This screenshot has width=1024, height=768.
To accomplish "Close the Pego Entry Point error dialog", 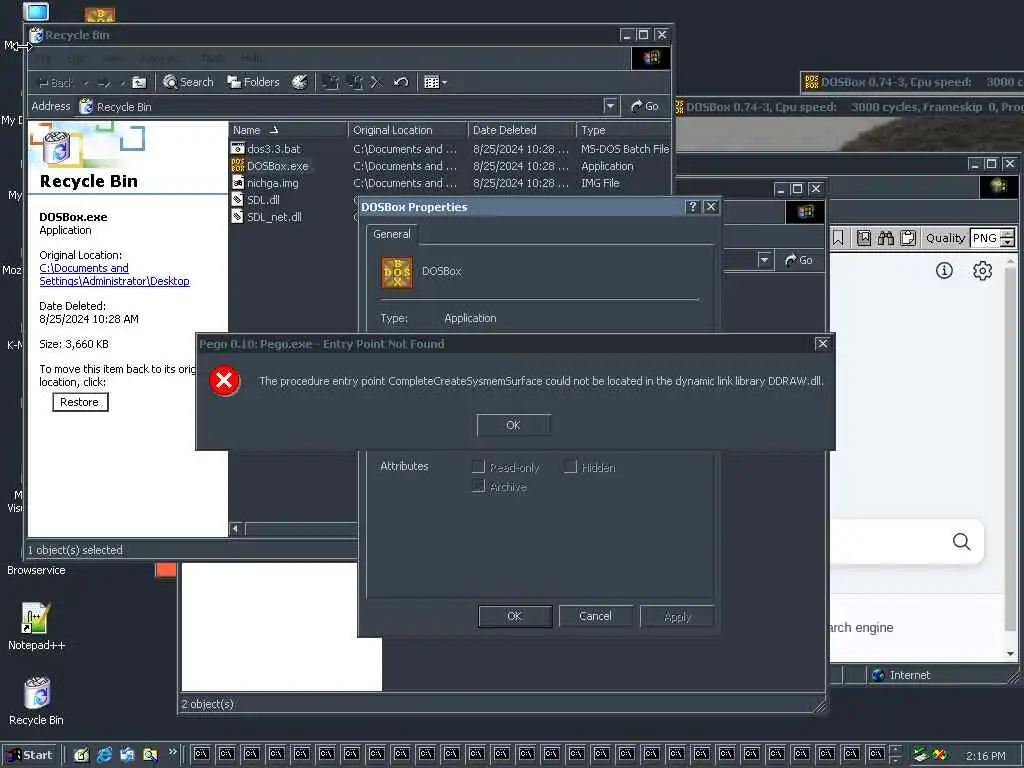I will click(x=822, y=344).
